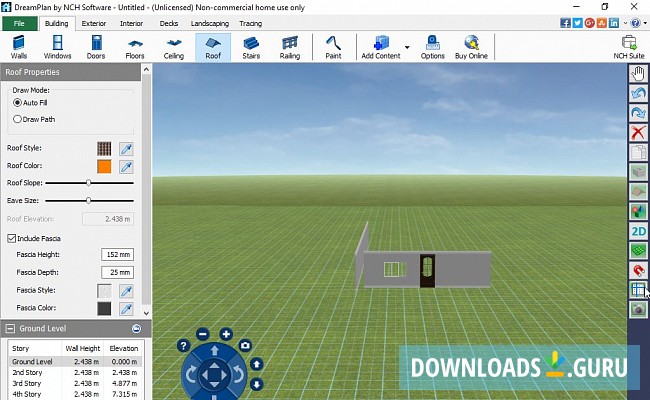The width and height of the screenshot is (650, 400).
Task: Pick Roof Color with the eyedropper
Action: (x=126, y=167)
